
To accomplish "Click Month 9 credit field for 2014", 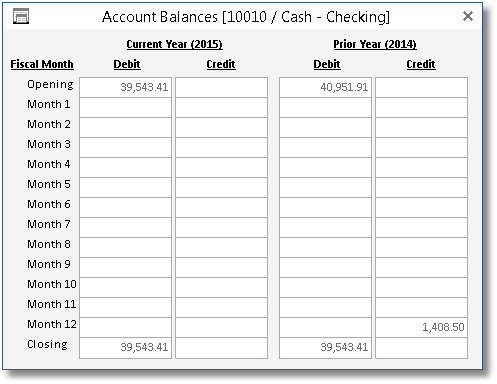I will 422,267.
